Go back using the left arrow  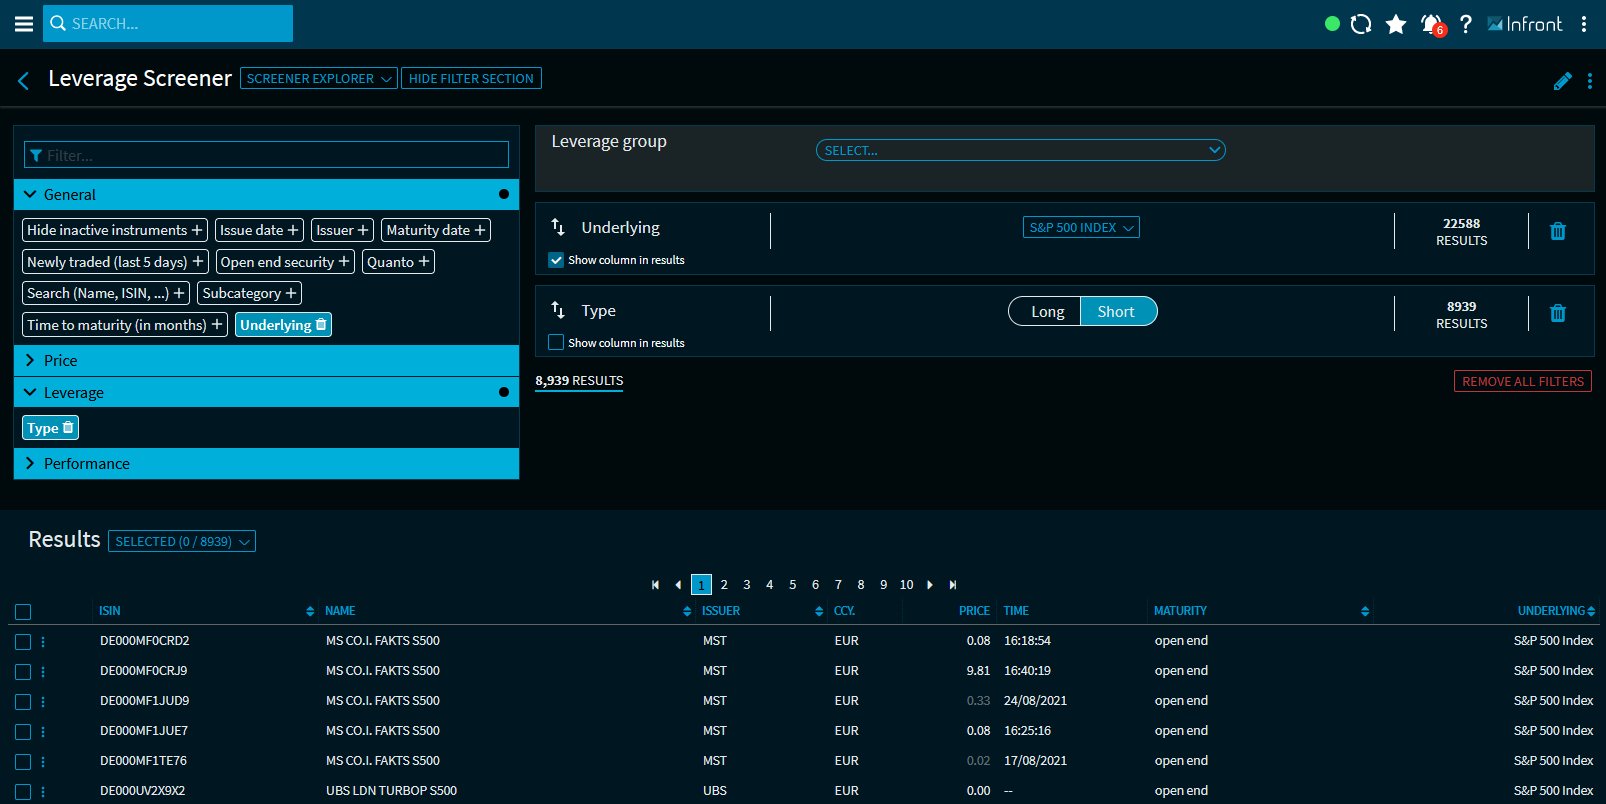[24, 80]
